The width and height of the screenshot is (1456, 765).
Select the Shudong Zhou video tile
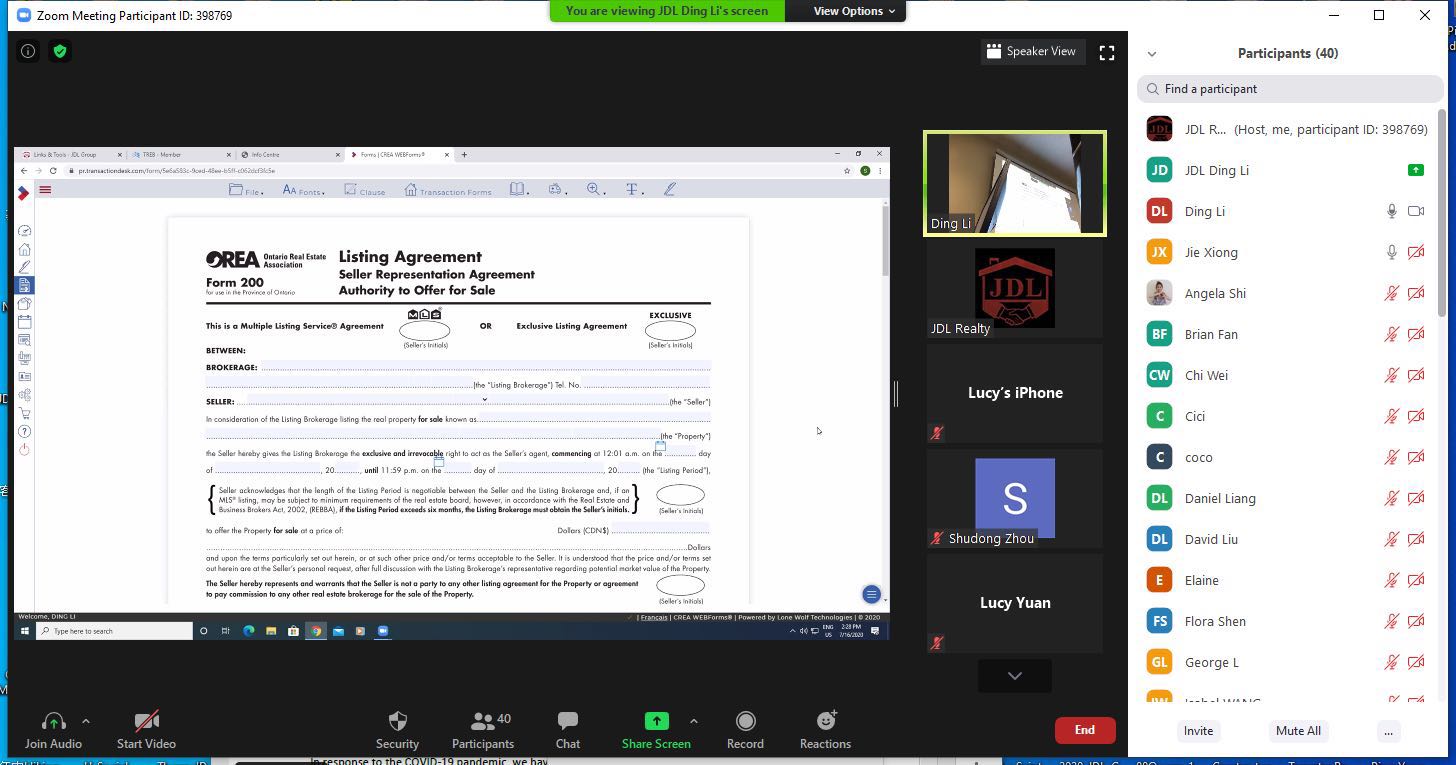coord(1015,498)
